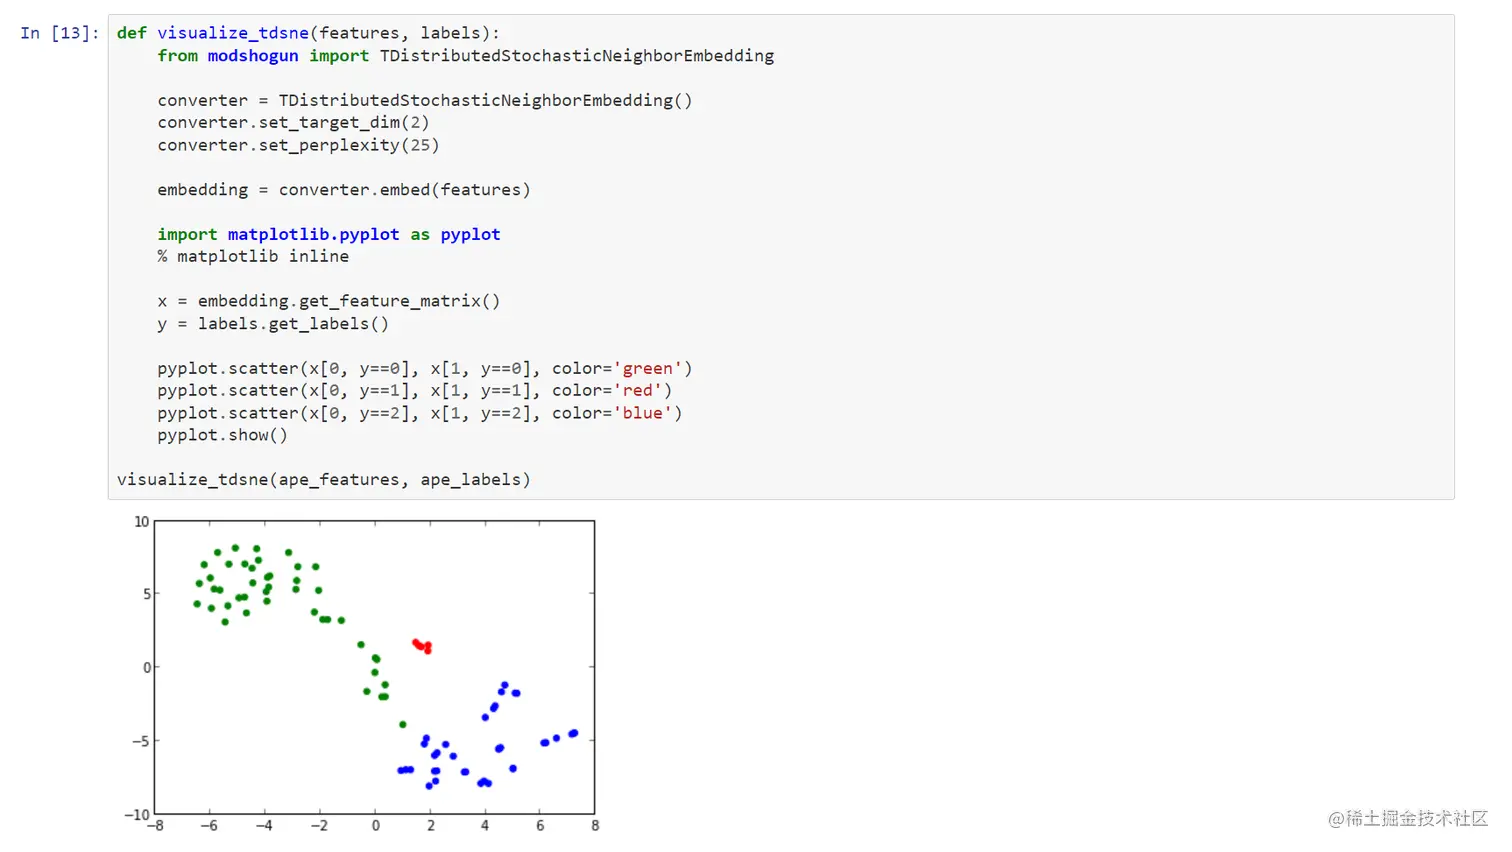Click the rightmost blue point in the scatter plot
The height and width of the screenshot is (852, 1512).
(x=574, y=733)
